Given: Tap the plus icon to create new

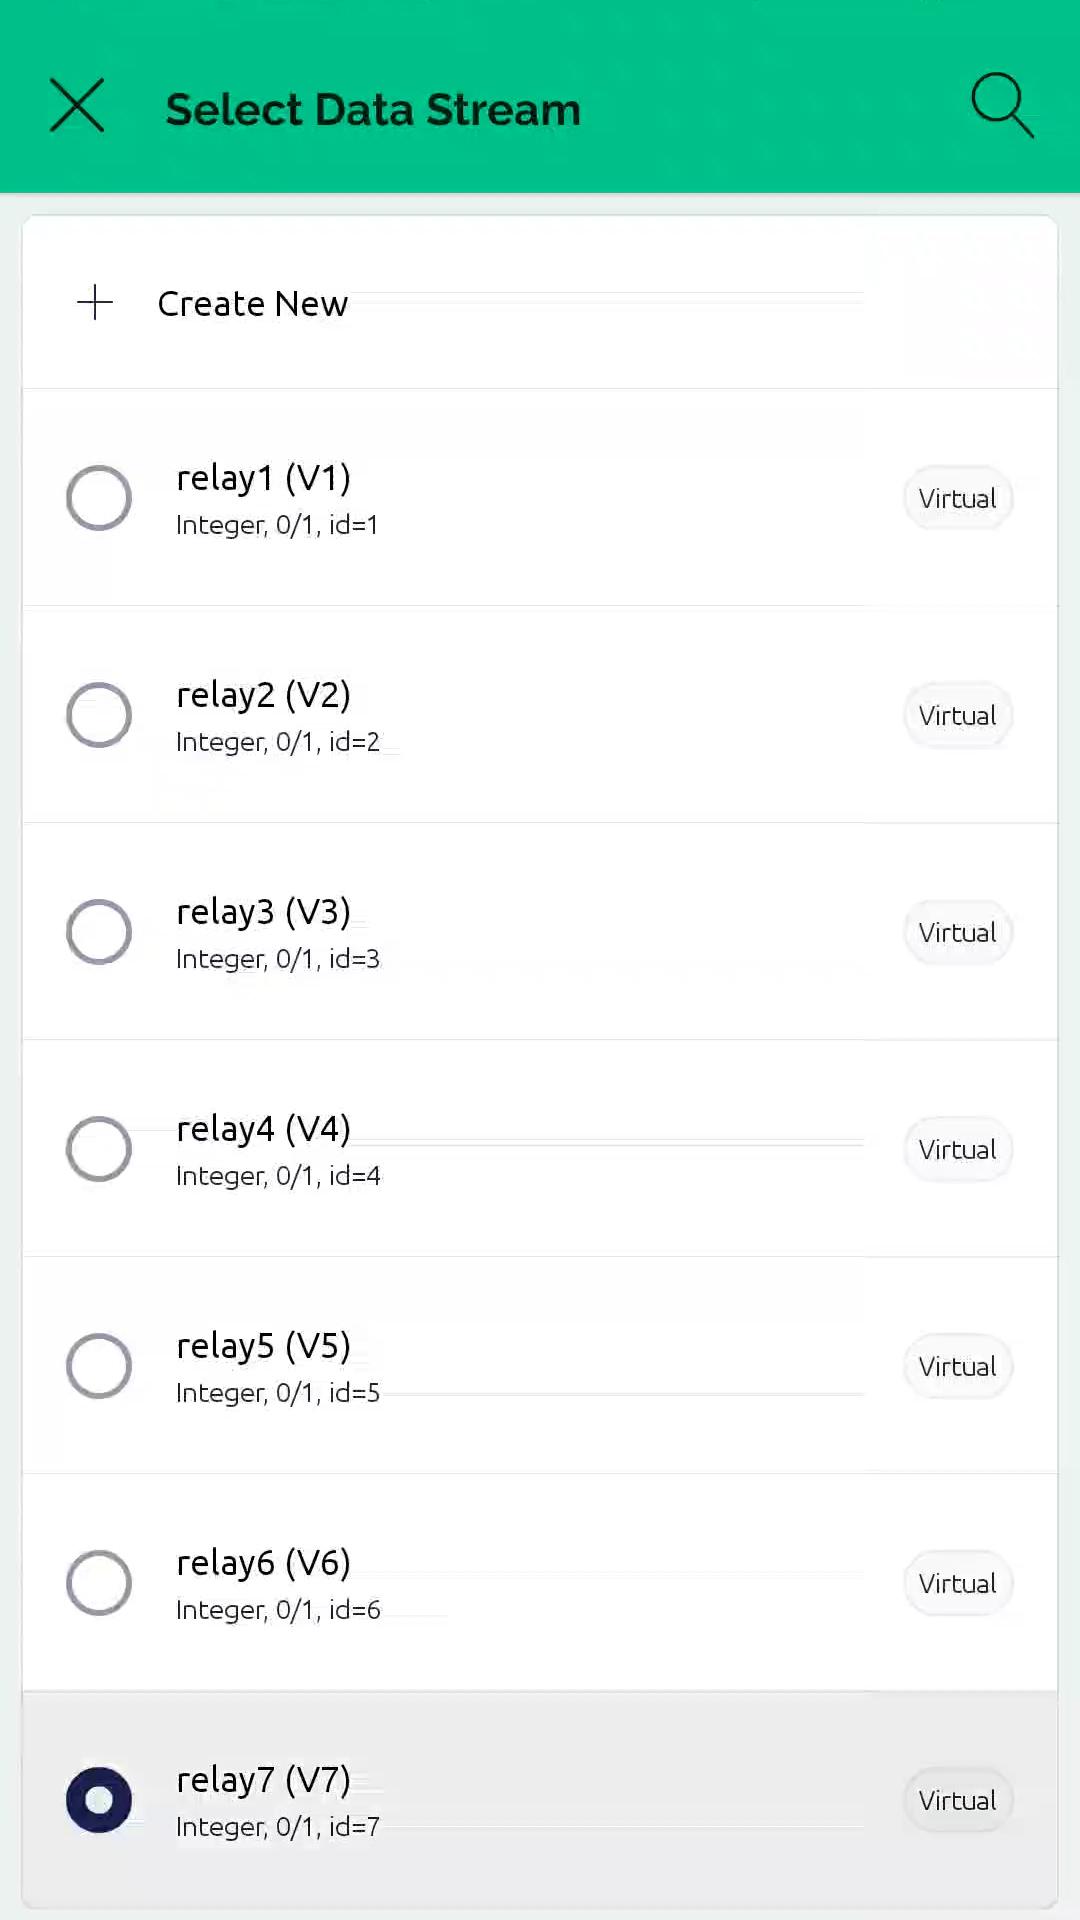Looking at the screenshot, I should (x=95, y=302).
